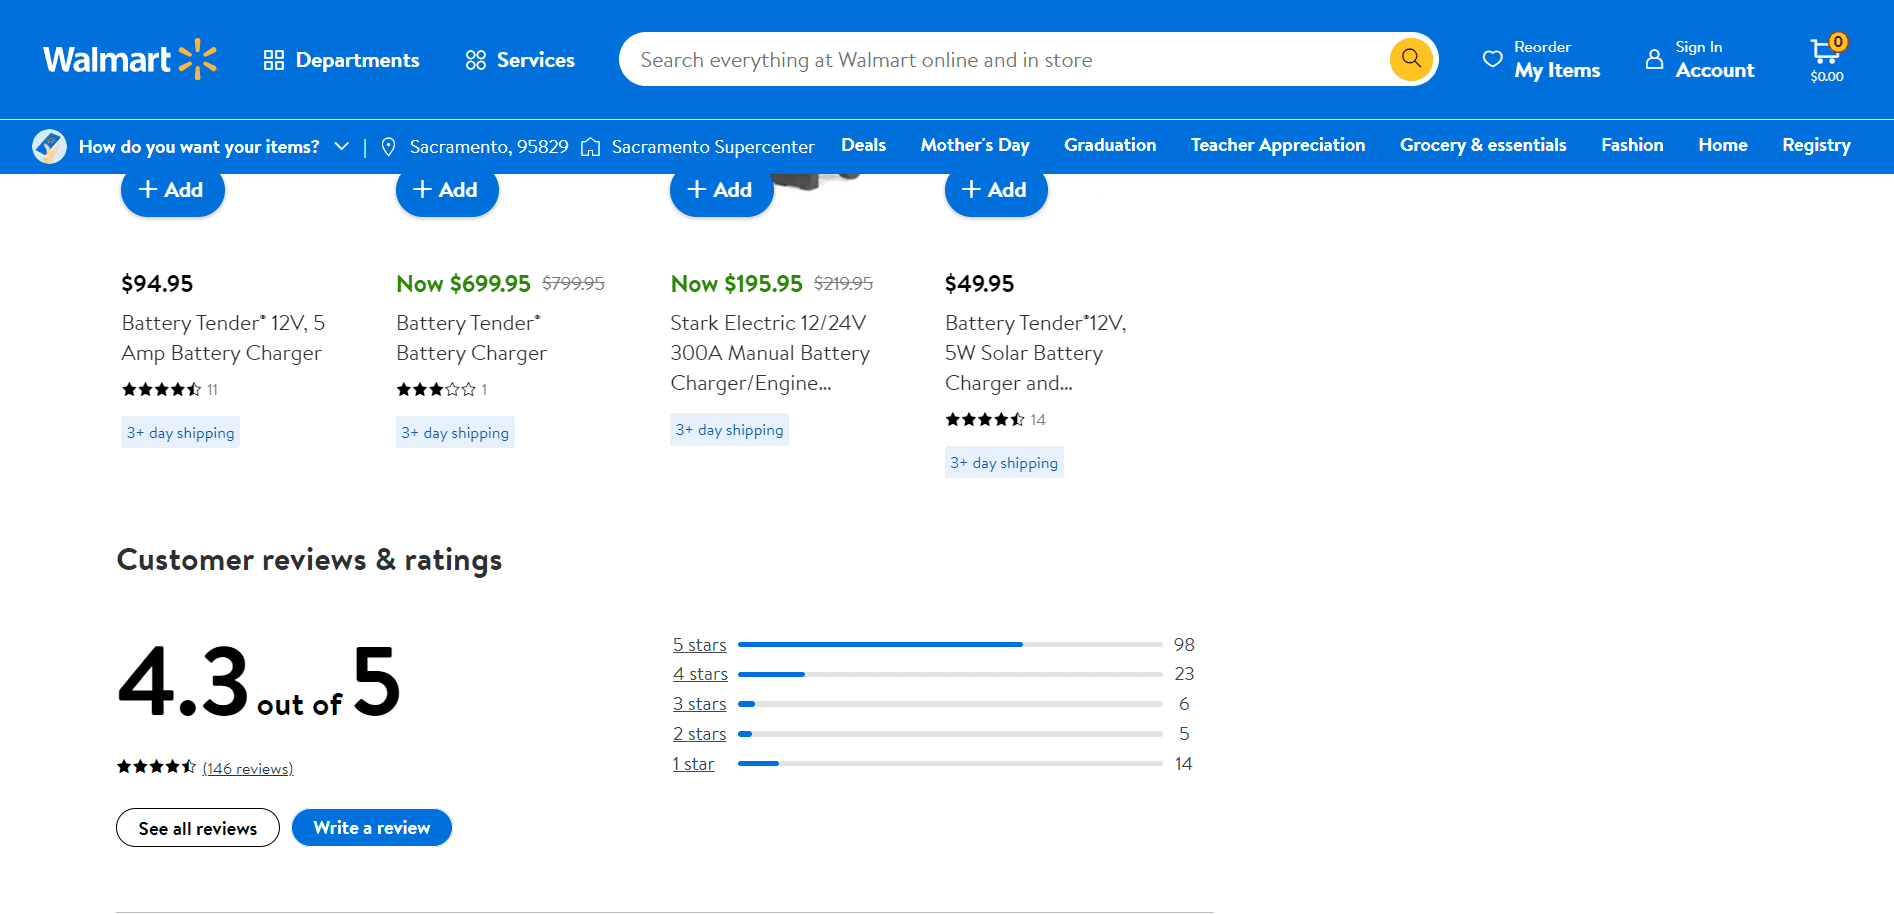Click the store icon beside Sacramento Supercenter
The image size is (1894, 914).
(x=591, y=147)
